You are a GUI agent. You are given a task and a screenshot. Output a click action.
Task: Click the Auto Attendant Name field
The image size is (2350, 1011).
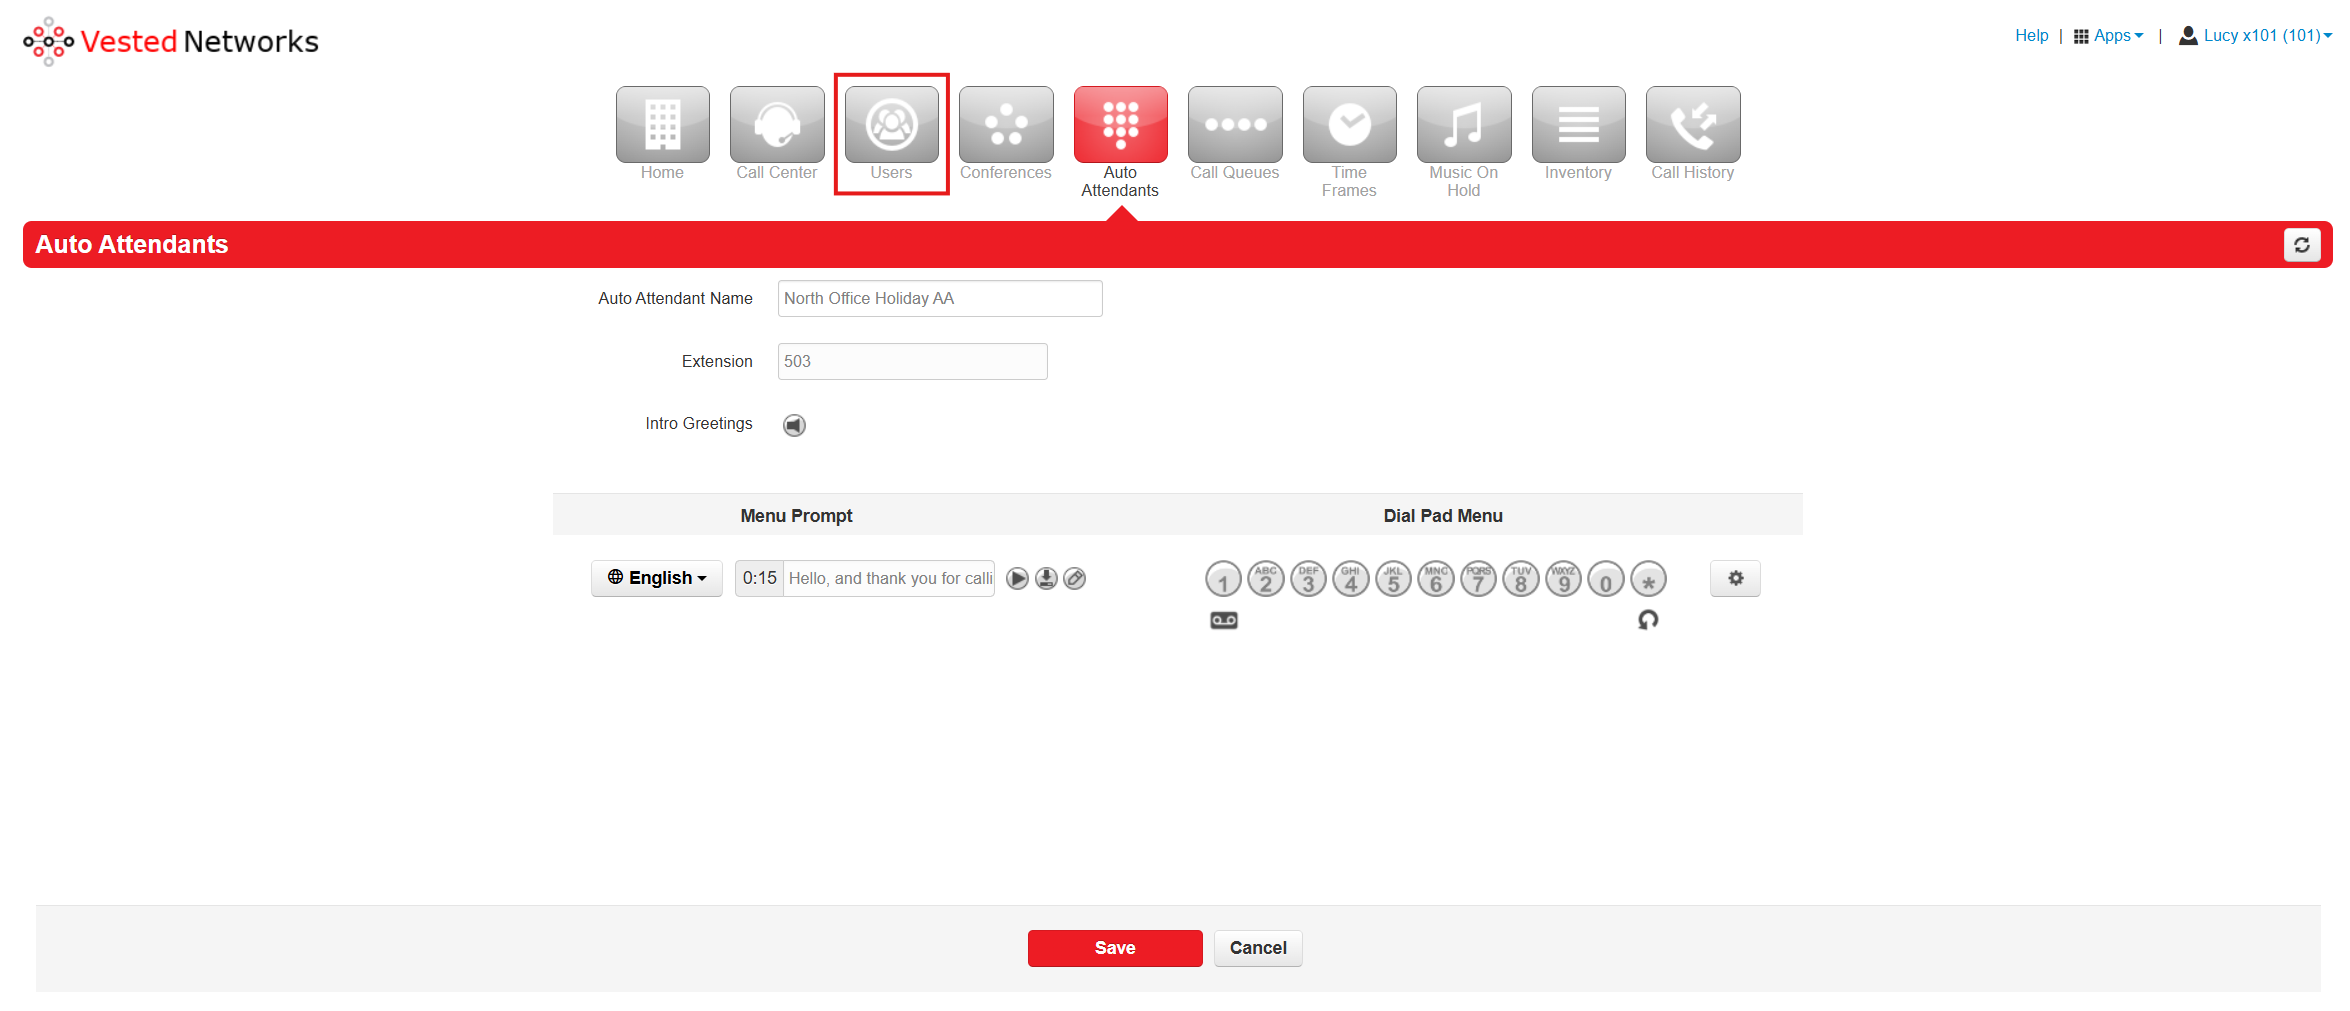click(x=939, y=299)
